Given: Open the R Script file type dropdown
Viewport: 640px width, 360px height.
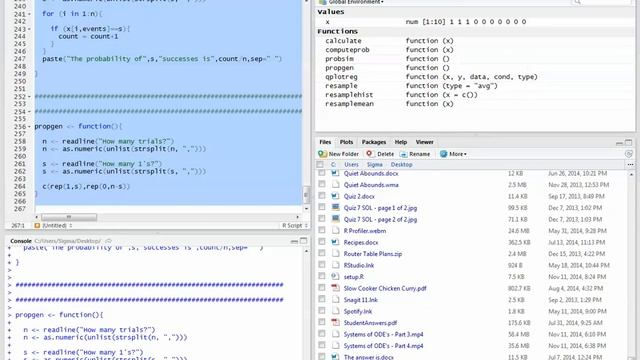Looking at the screenshot, I should tap(295, 225).
